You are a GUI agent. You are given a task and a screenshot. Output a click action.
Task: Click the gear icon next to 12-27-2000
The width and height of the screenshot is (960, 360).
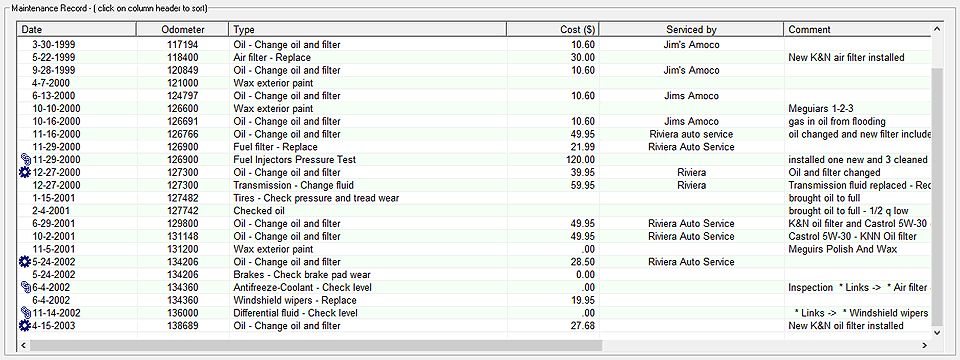(25, 173)
